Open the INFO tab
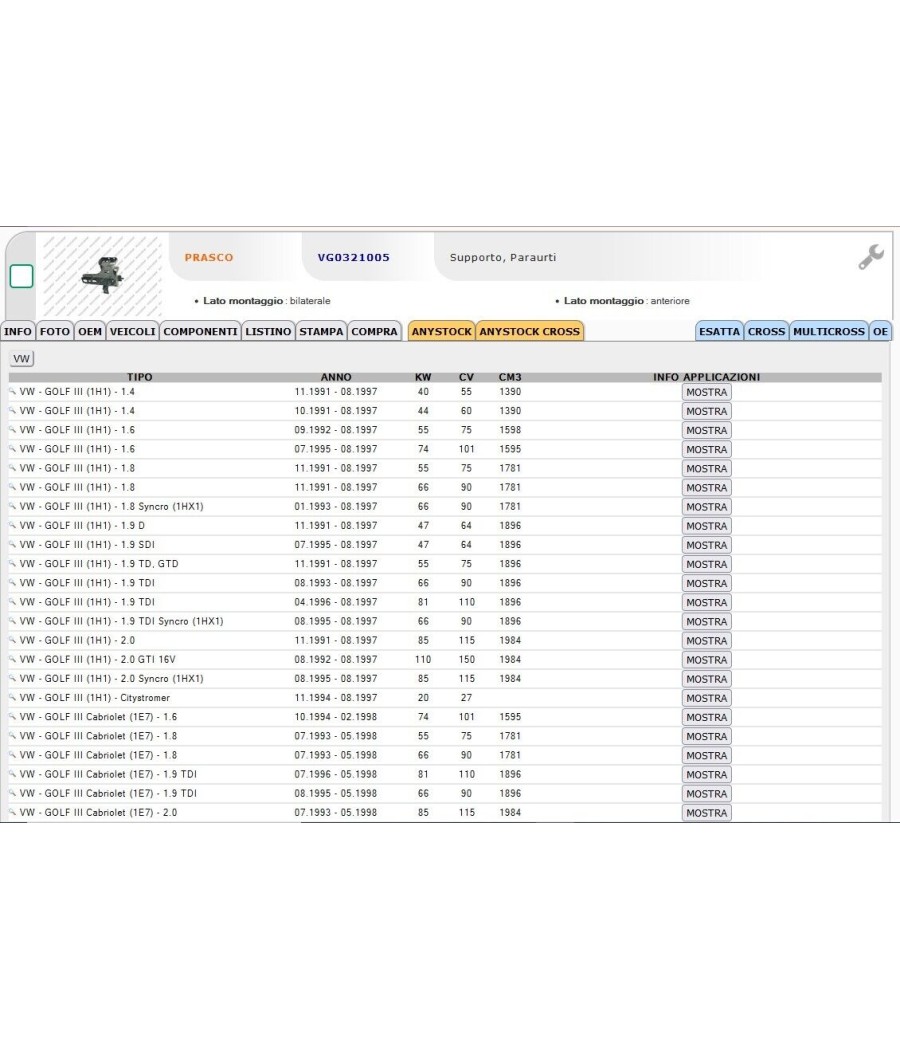Viewport: 900px width, 1050px height. [17, 331]
